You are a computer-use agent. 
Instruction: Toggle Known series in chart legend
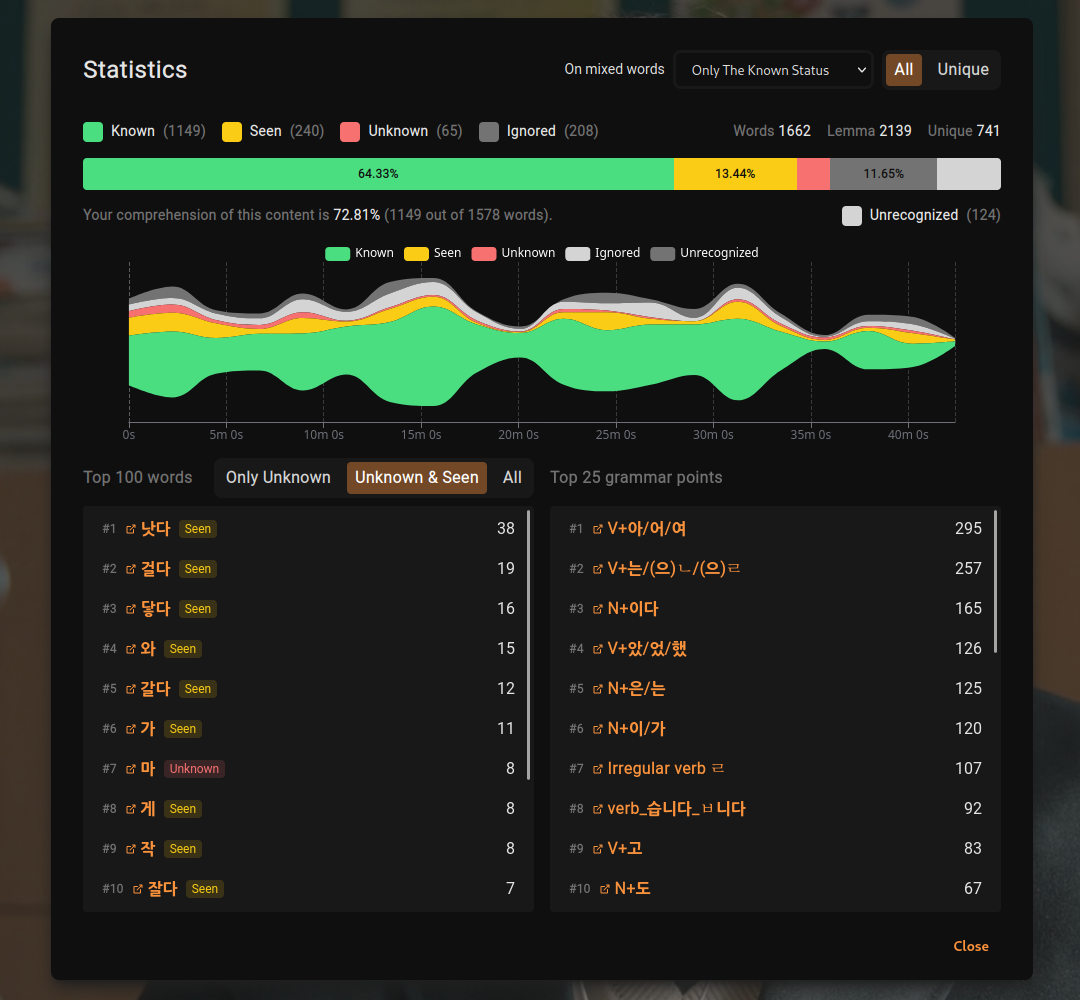click(x=359, y=253)
